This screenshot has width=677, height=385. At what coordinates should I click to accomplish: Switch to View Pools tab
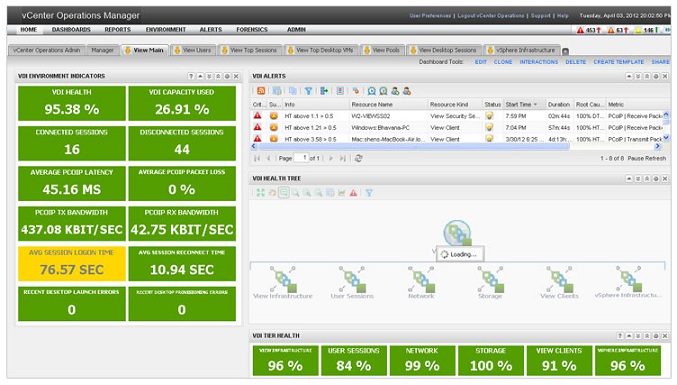click(x=382, y=50)
